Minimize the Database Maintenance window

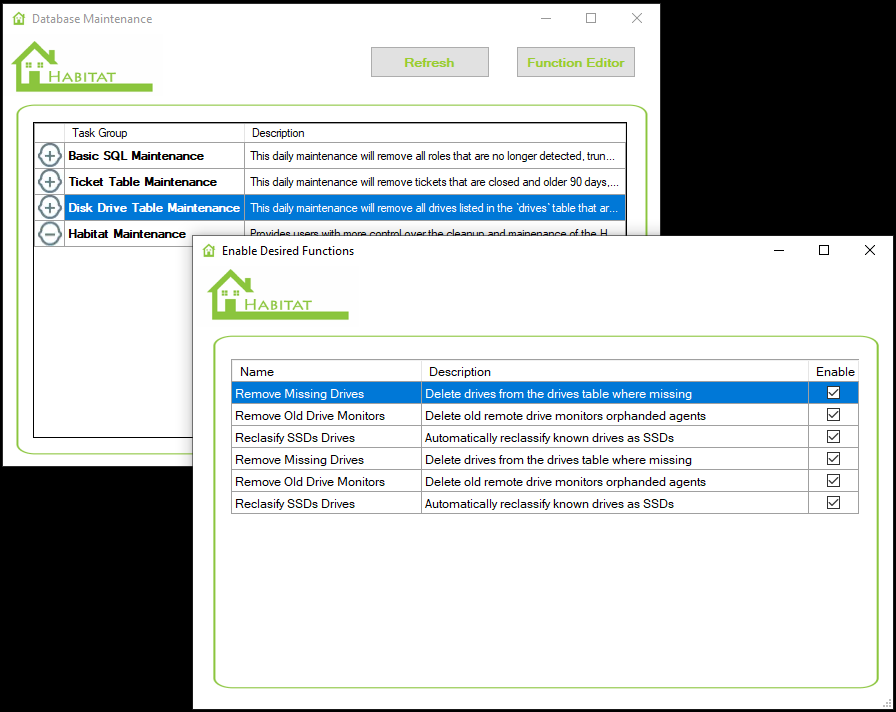point(546,18)
